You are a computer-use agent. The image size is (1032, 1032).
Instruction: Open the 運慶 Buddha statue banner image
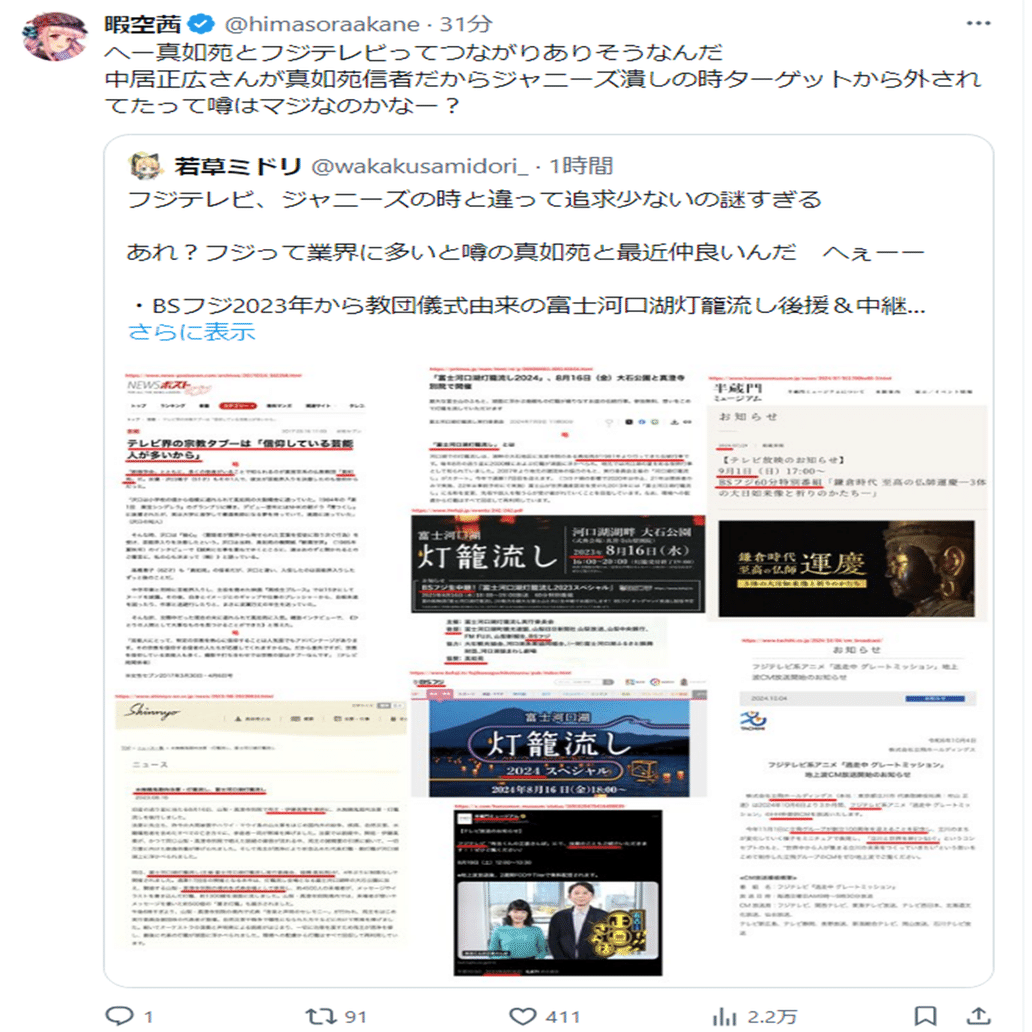pyautogui.click(x=846, y=569)
